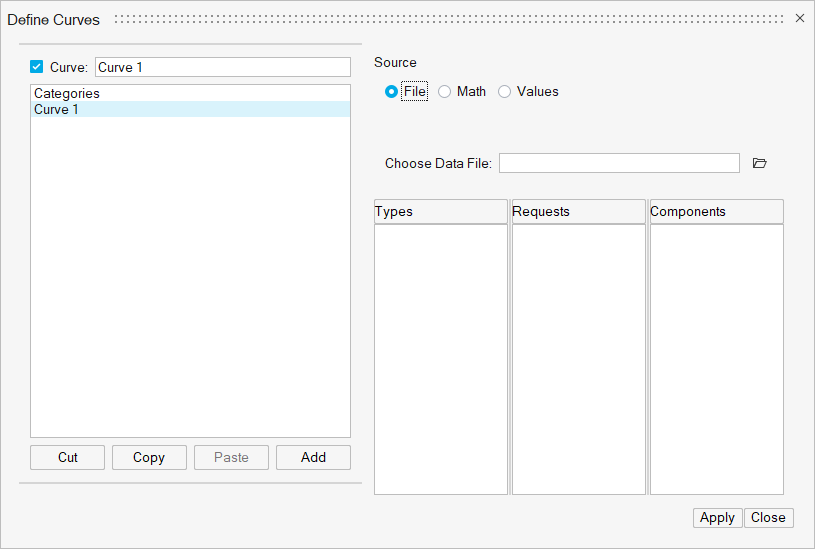Focus the Choose Data File input box
The height and width of the screenshot is (549, 815).
point(619,163)
